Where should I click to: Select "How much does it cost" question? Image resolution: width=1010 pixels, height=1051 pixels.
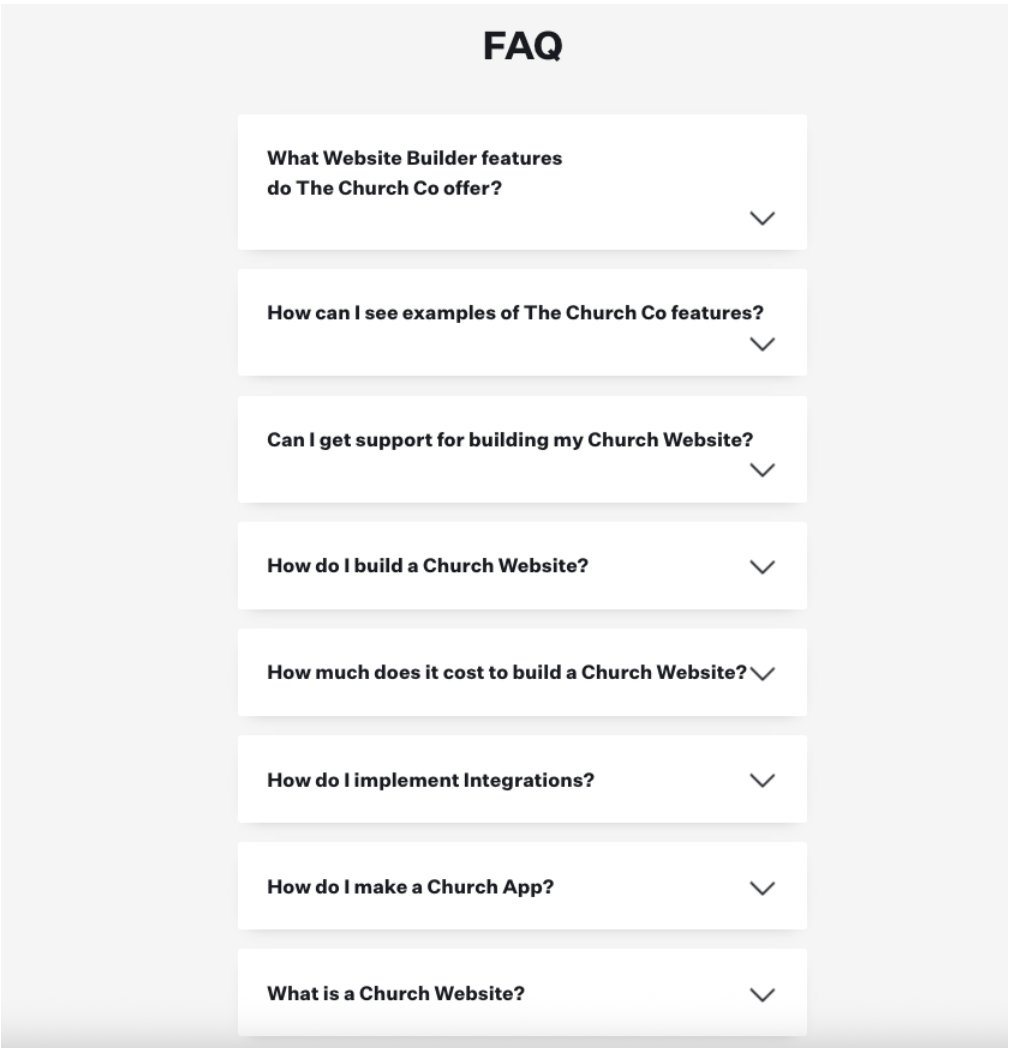click(506, 673)
